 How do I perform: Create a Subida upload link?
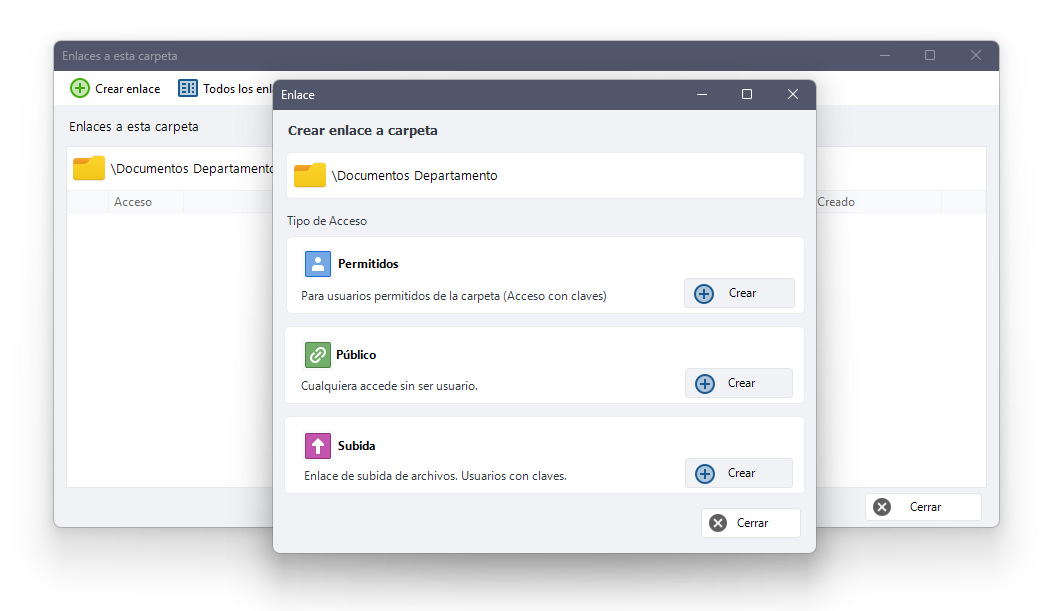pos(739,473)
